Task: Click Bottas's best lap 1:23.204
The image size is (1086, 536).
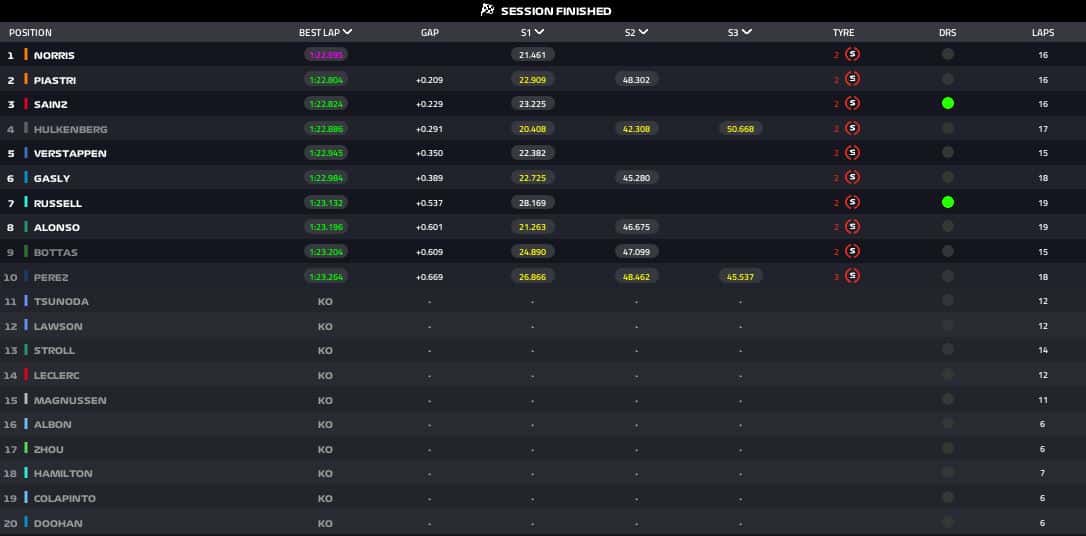Action: [326, 252]
